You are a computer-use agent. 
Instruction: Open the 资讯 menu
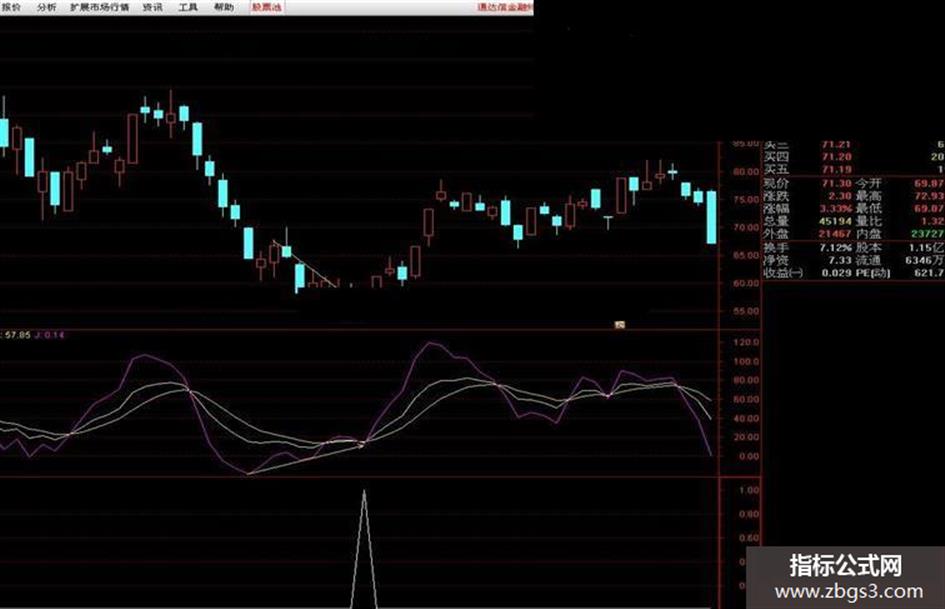[x=152, y=7]
